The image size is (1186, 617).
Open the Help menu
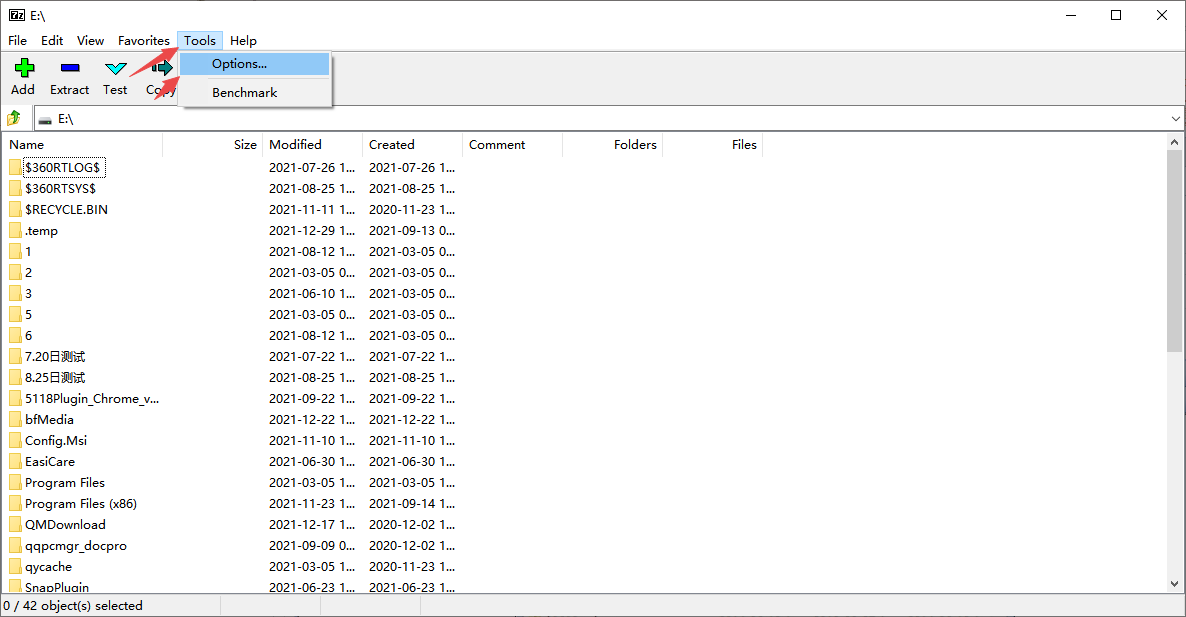(x=243, y=40)
